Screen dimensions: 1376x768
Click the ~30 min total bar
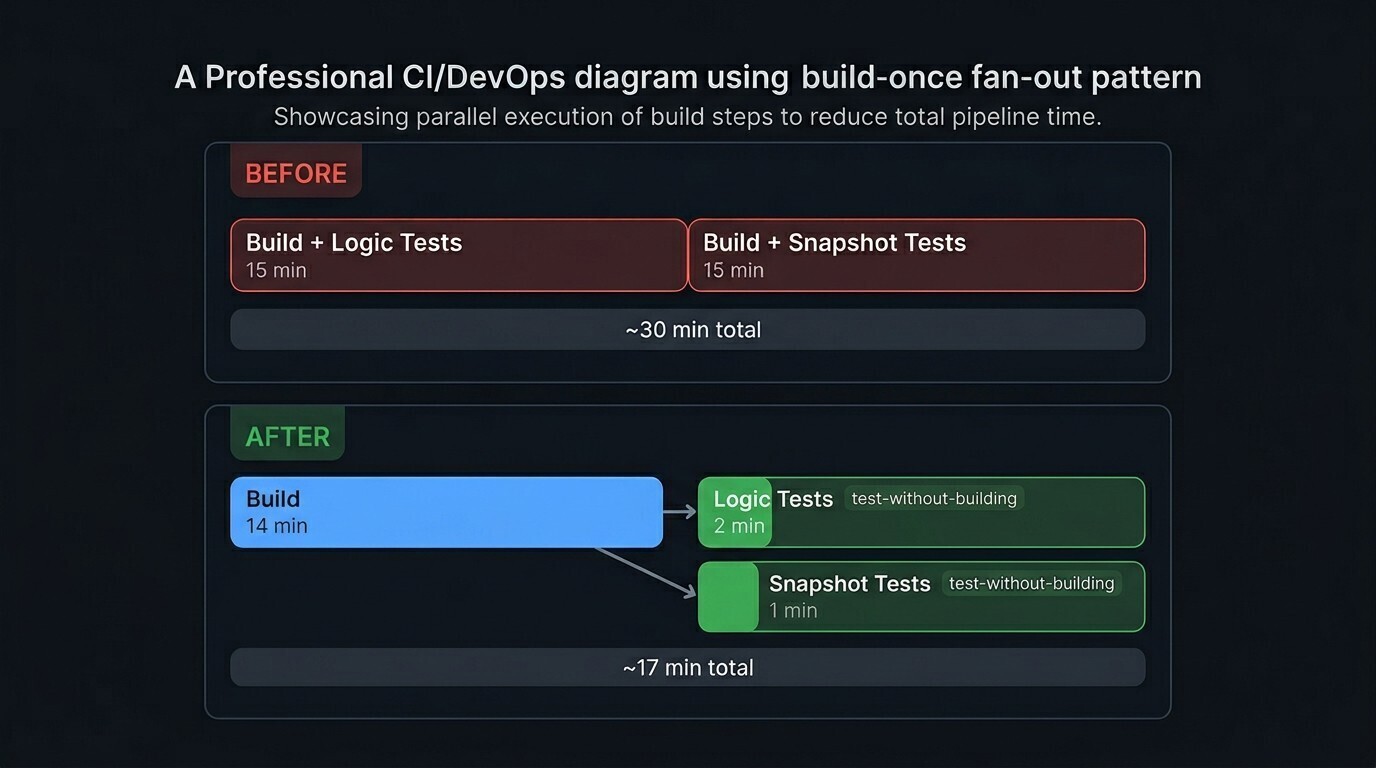point(688,329)
